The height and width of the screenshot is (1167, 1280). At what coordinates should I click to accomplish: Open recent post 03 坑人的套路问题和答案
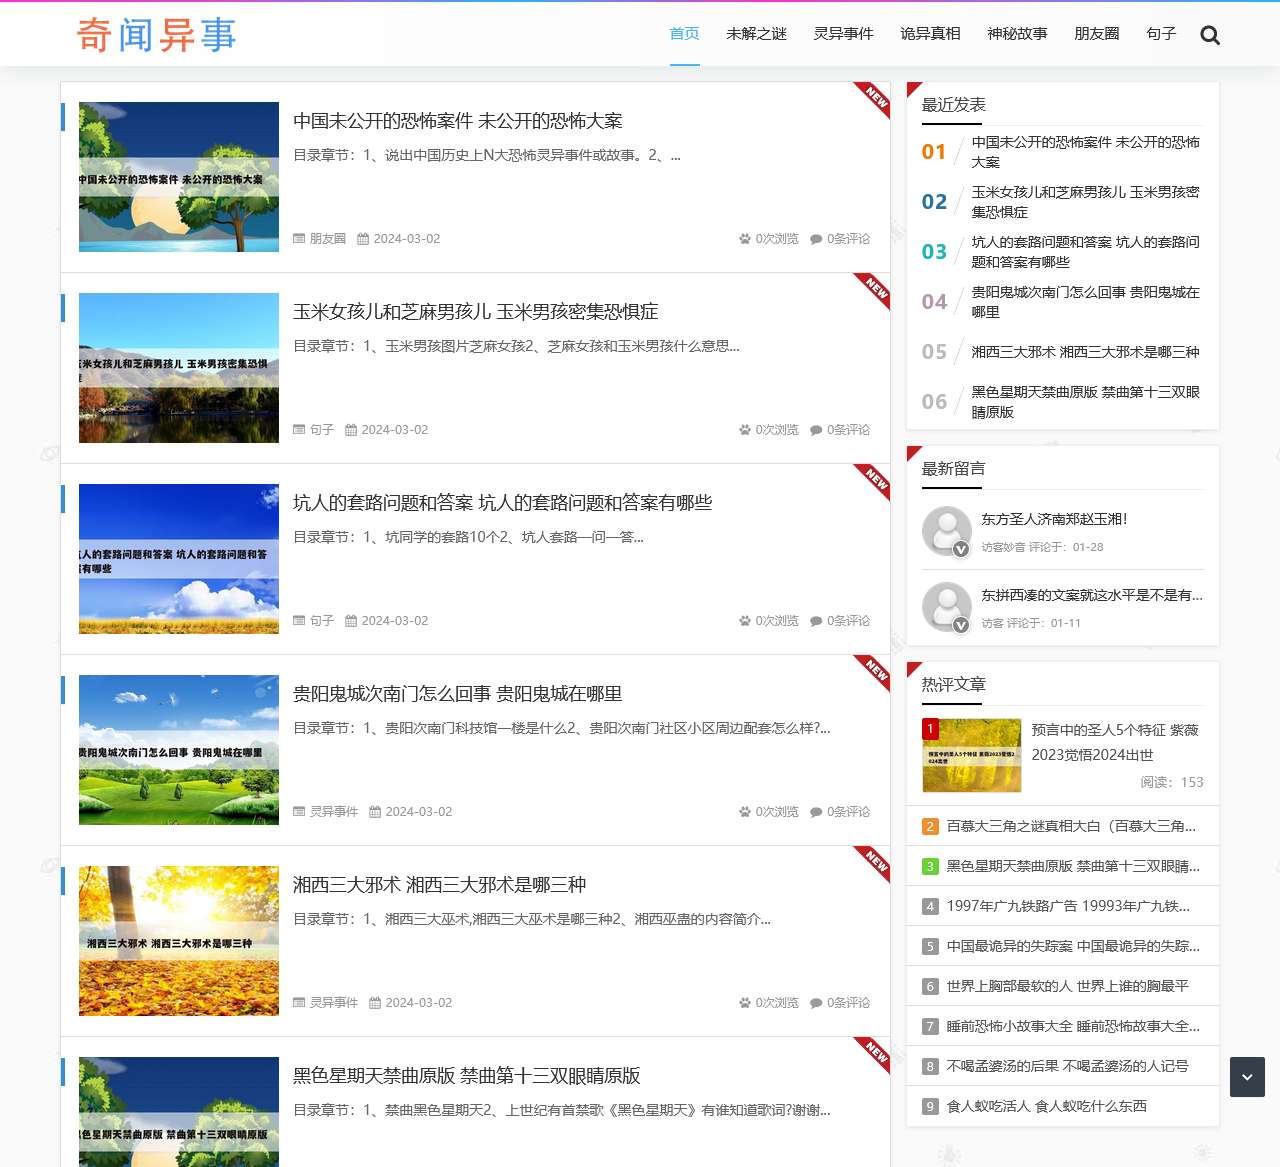[1086, 252]
